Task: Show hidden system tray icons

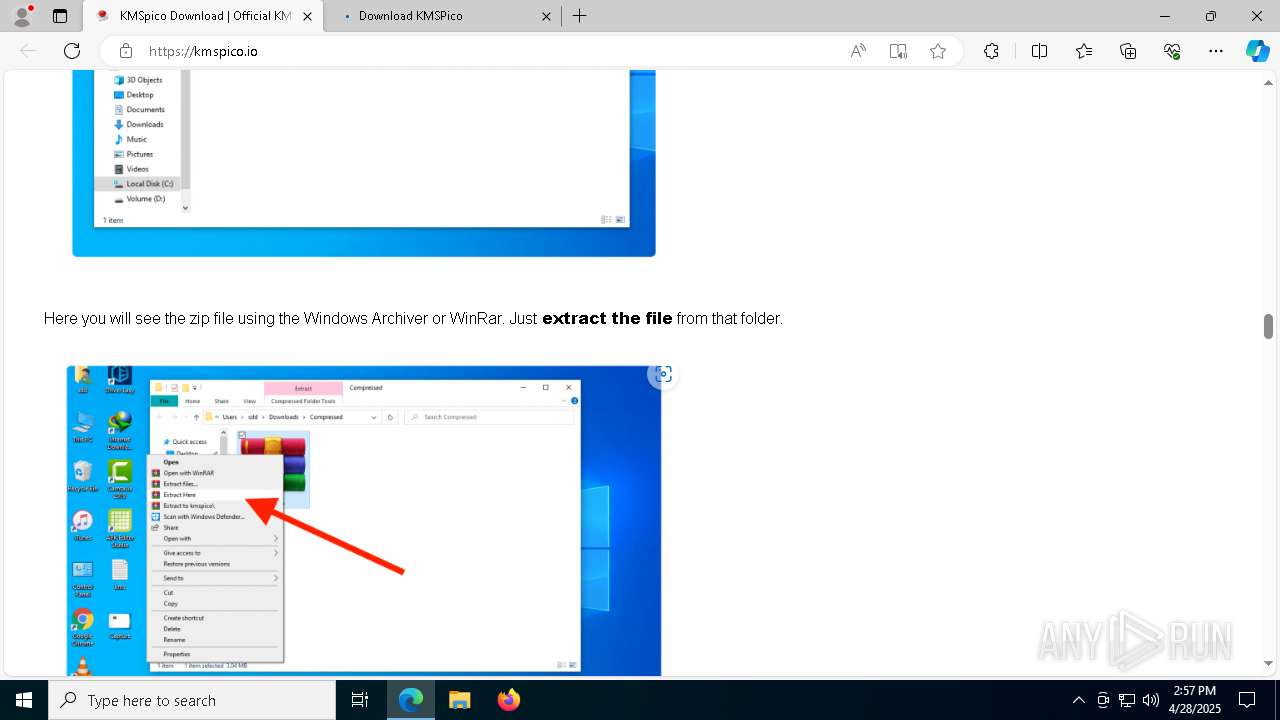Action: click(1078, 700)
